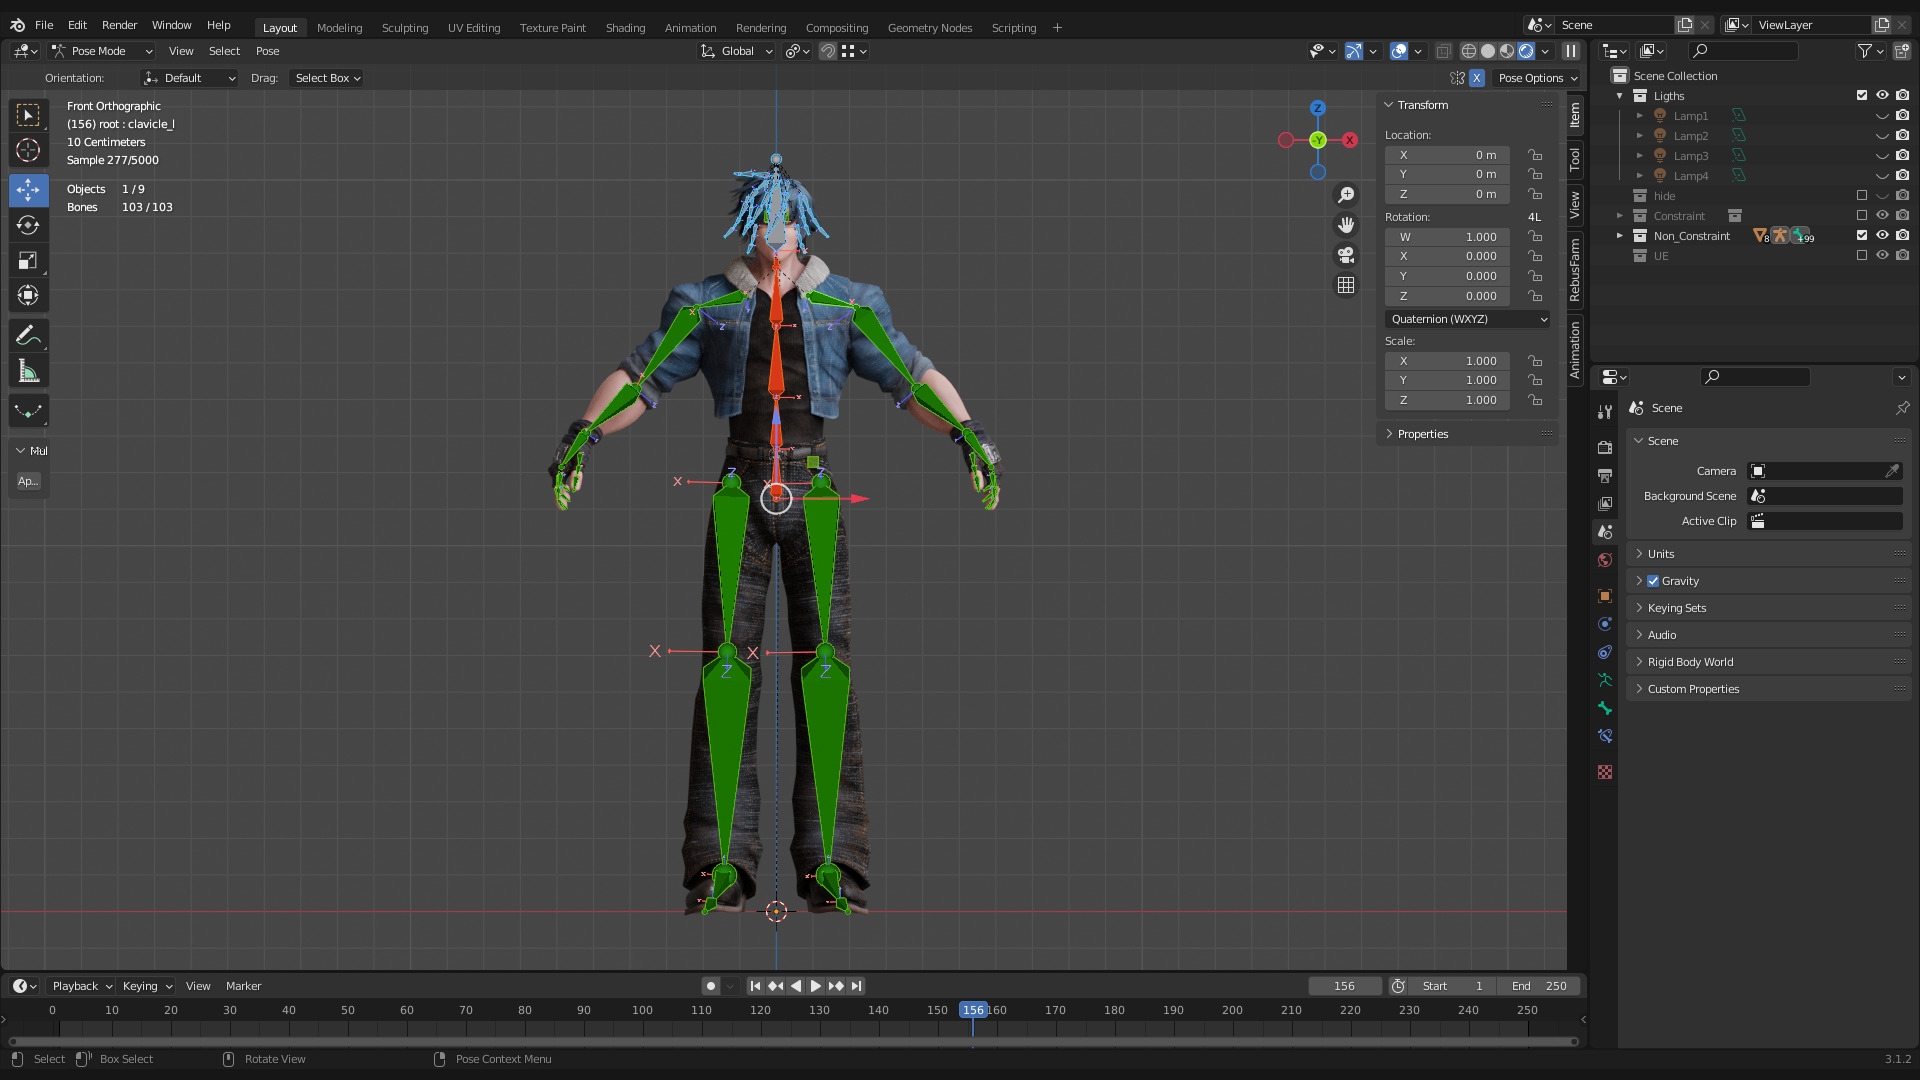Hide the Ligths collection in viewport
This screenshot has width=1920, height=1080.
[1882, 96]
